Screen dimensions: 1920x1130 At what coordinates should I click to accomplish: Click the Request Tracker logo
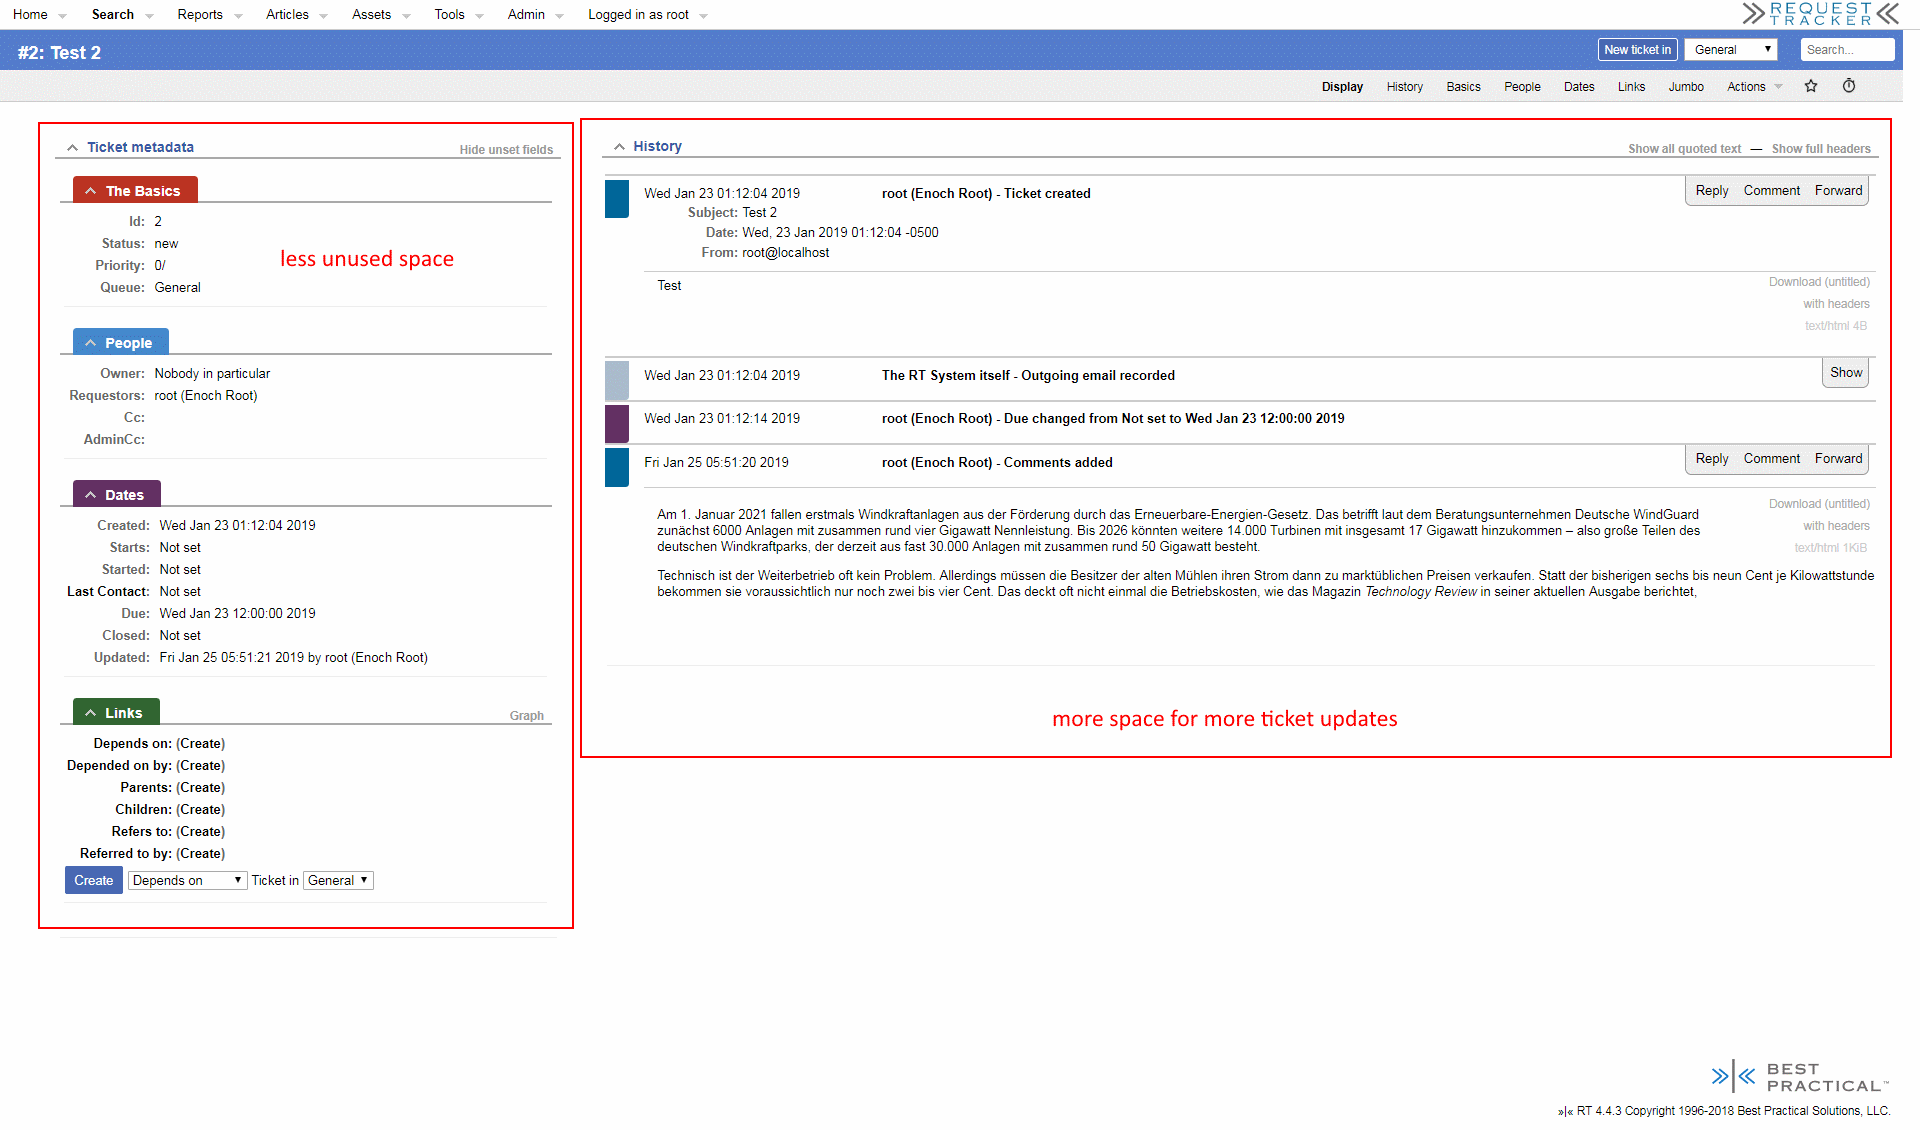(x=1819, y=14)
